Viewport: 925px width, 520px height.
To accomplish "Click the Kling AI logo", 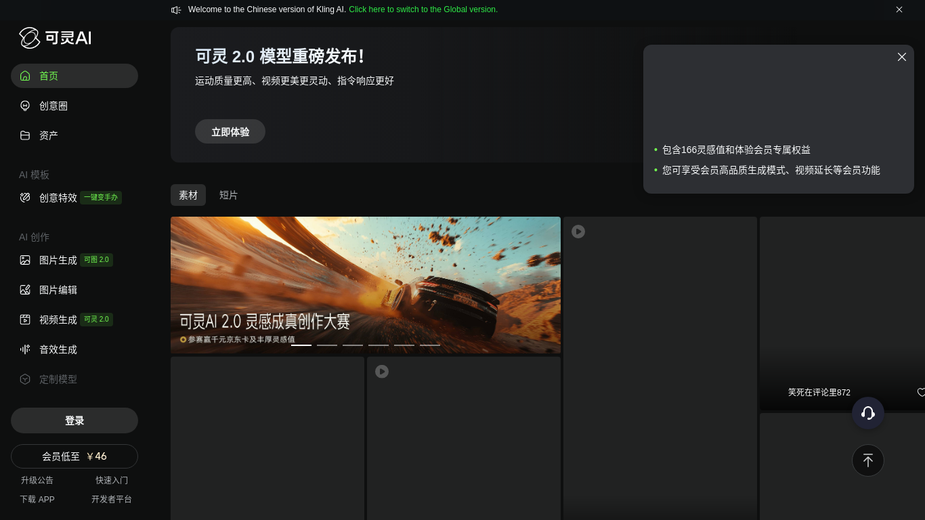I will click(55, 38).
